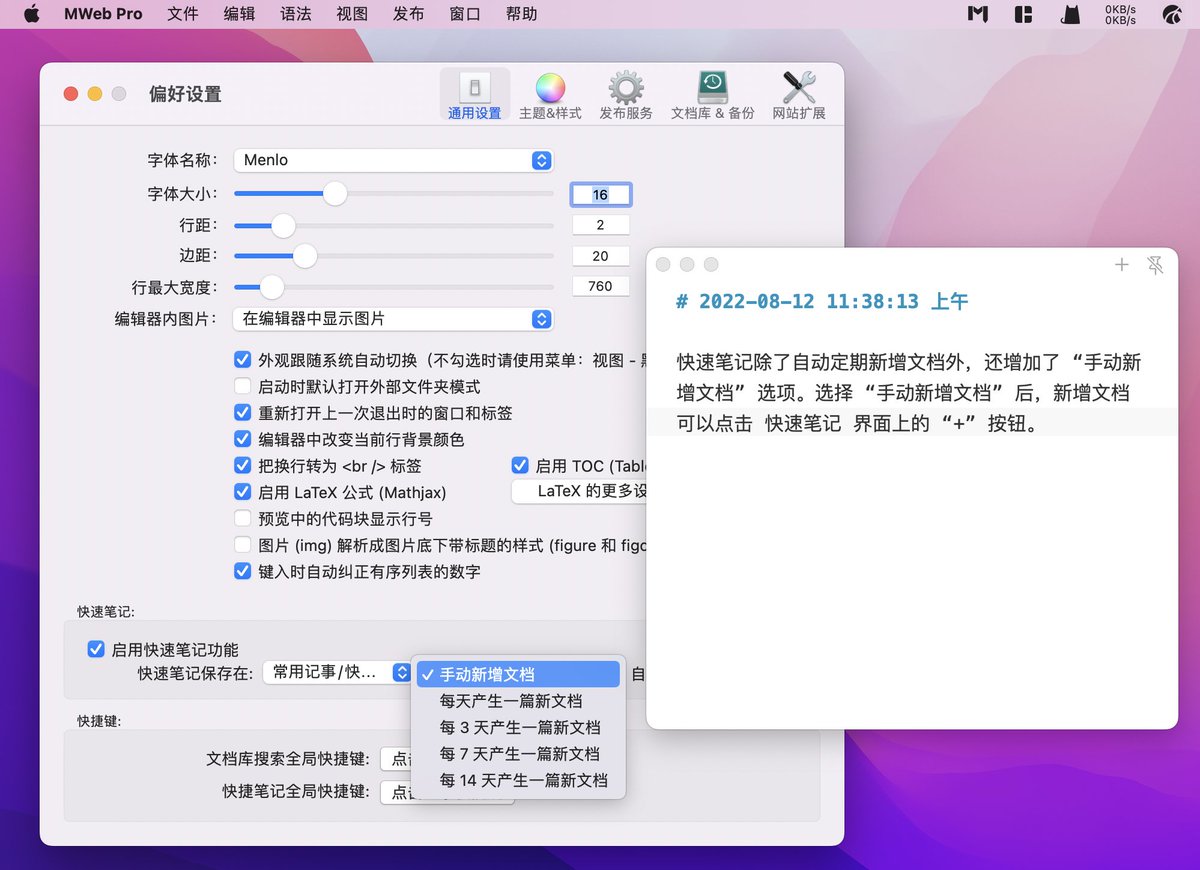Open the 视图 menu
The image size is (1200, 870).
tap(352, 14)
